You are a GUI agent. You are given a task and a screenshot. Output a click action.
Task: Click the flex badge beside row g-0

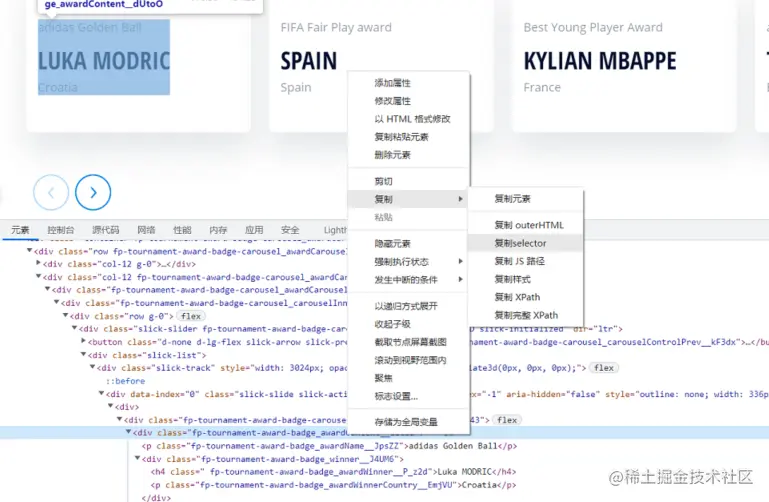191,316
